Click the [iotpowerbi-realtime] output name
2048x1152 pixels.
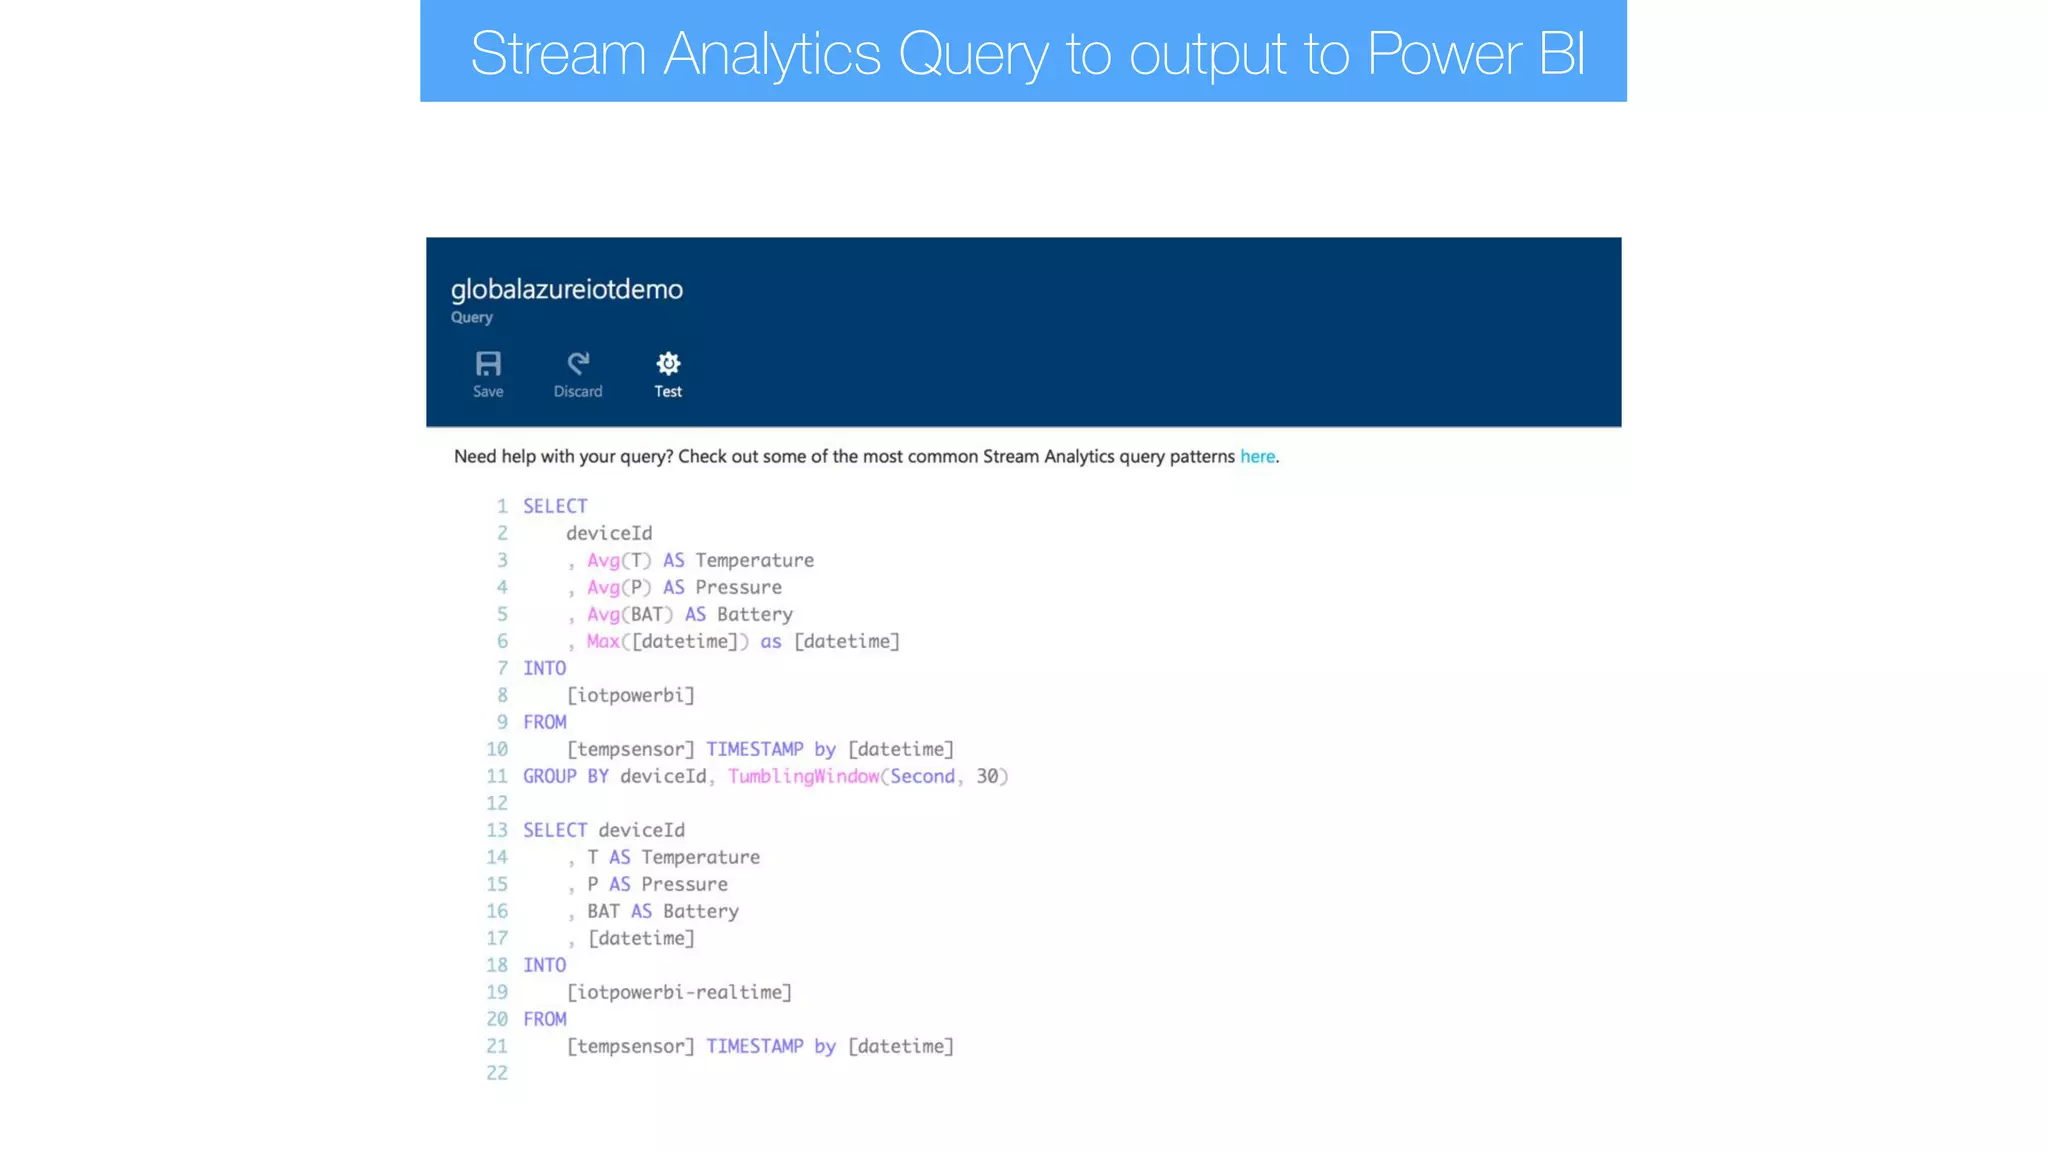coord(679,992)
